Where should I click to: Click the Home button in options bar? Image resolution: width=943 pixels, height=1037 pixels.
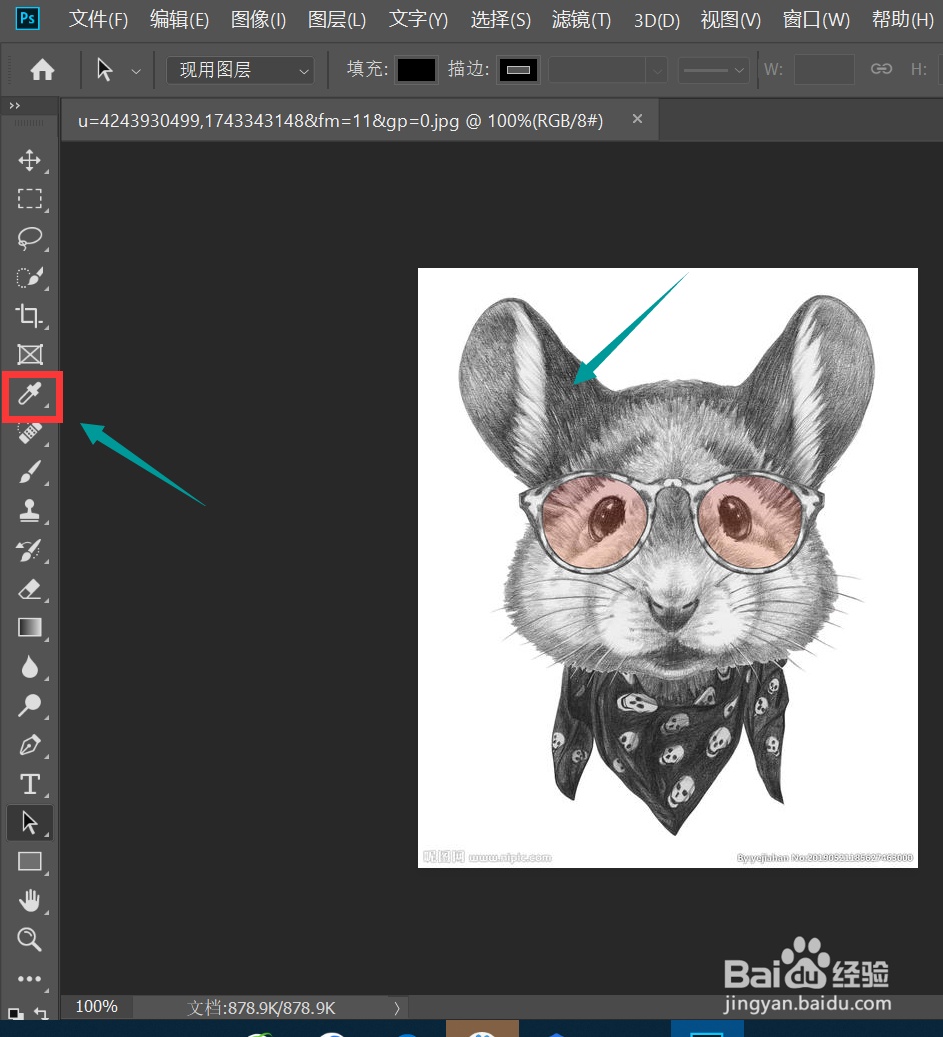tap(42, 70)
